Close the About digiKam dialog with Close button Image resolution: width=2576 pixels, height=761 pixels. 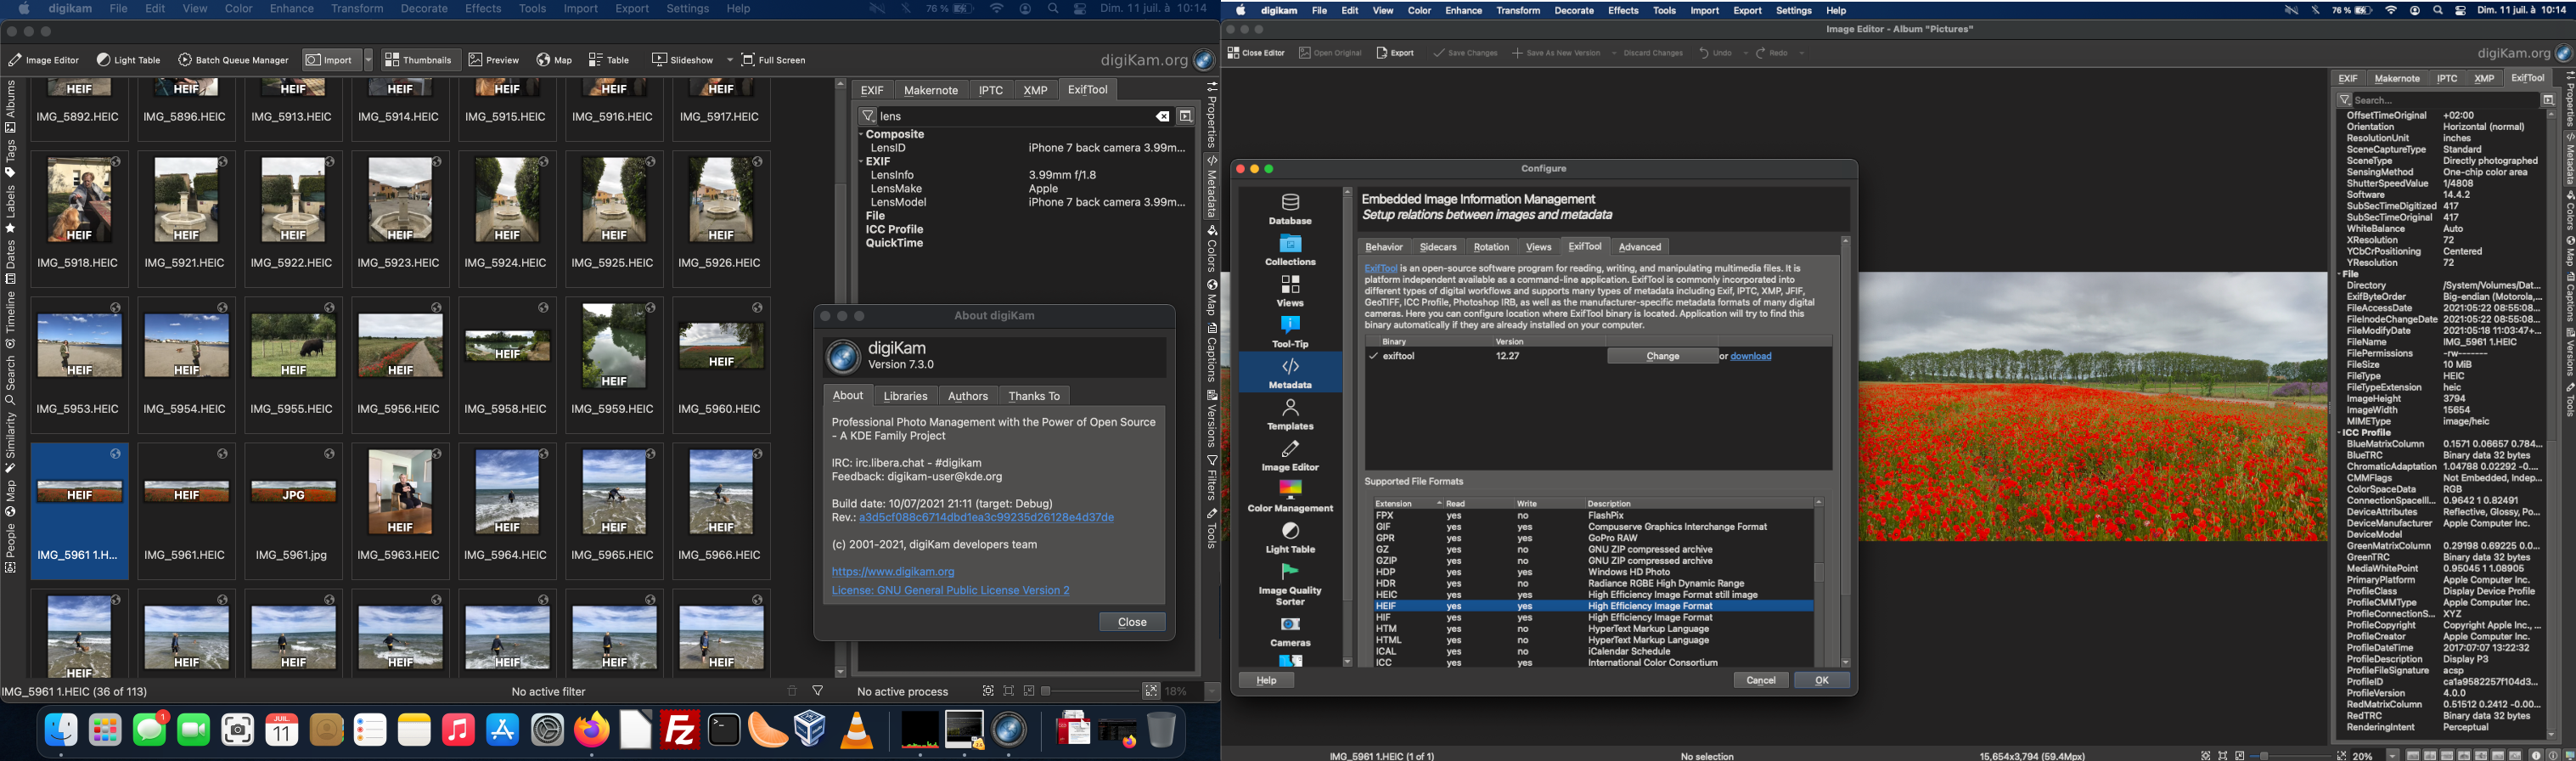click(x=1132, y=622)
